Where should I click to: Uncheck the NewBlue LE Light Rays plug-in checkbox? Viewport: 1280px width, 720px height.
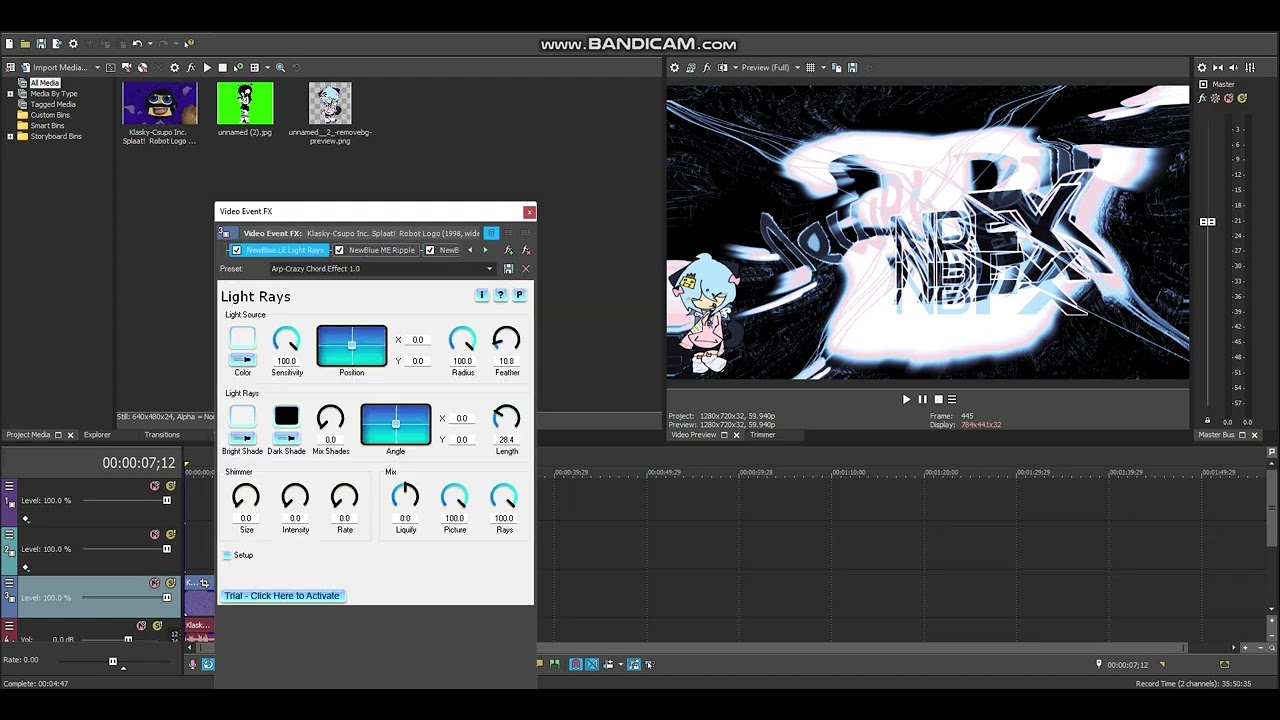click(x=237, y=250)
